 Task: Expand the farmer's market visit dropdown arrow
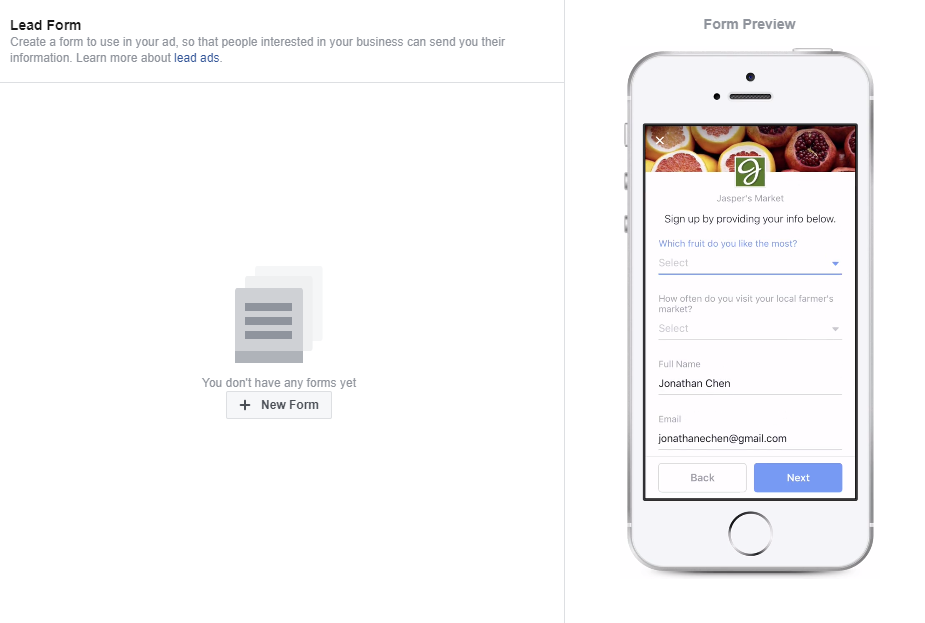(835, 329)
